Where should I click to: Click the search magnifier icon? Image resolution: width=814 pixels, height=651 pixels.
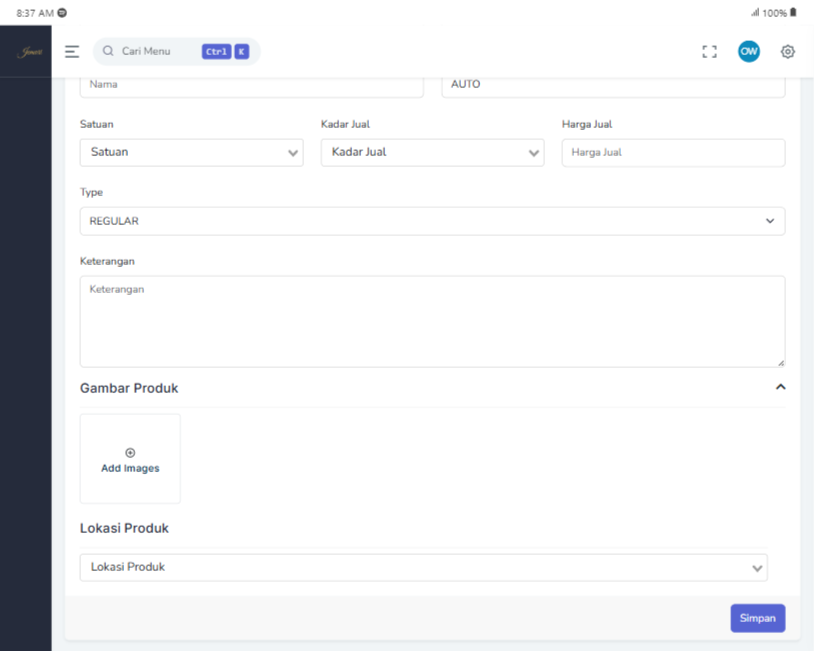pyautogui.click(x=108, y=51)
